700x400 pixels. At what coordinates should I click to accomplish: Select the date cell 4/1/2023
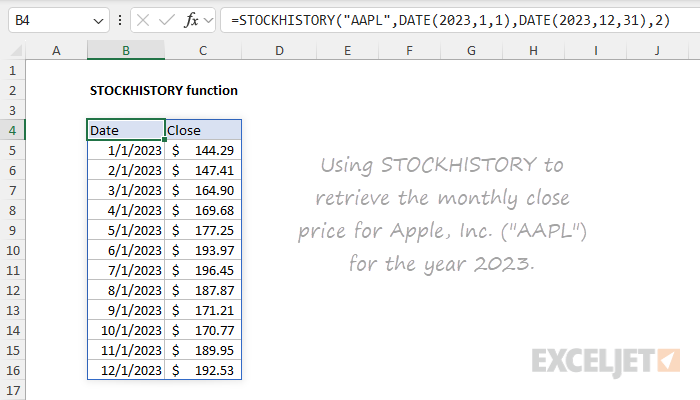[126, 210]
